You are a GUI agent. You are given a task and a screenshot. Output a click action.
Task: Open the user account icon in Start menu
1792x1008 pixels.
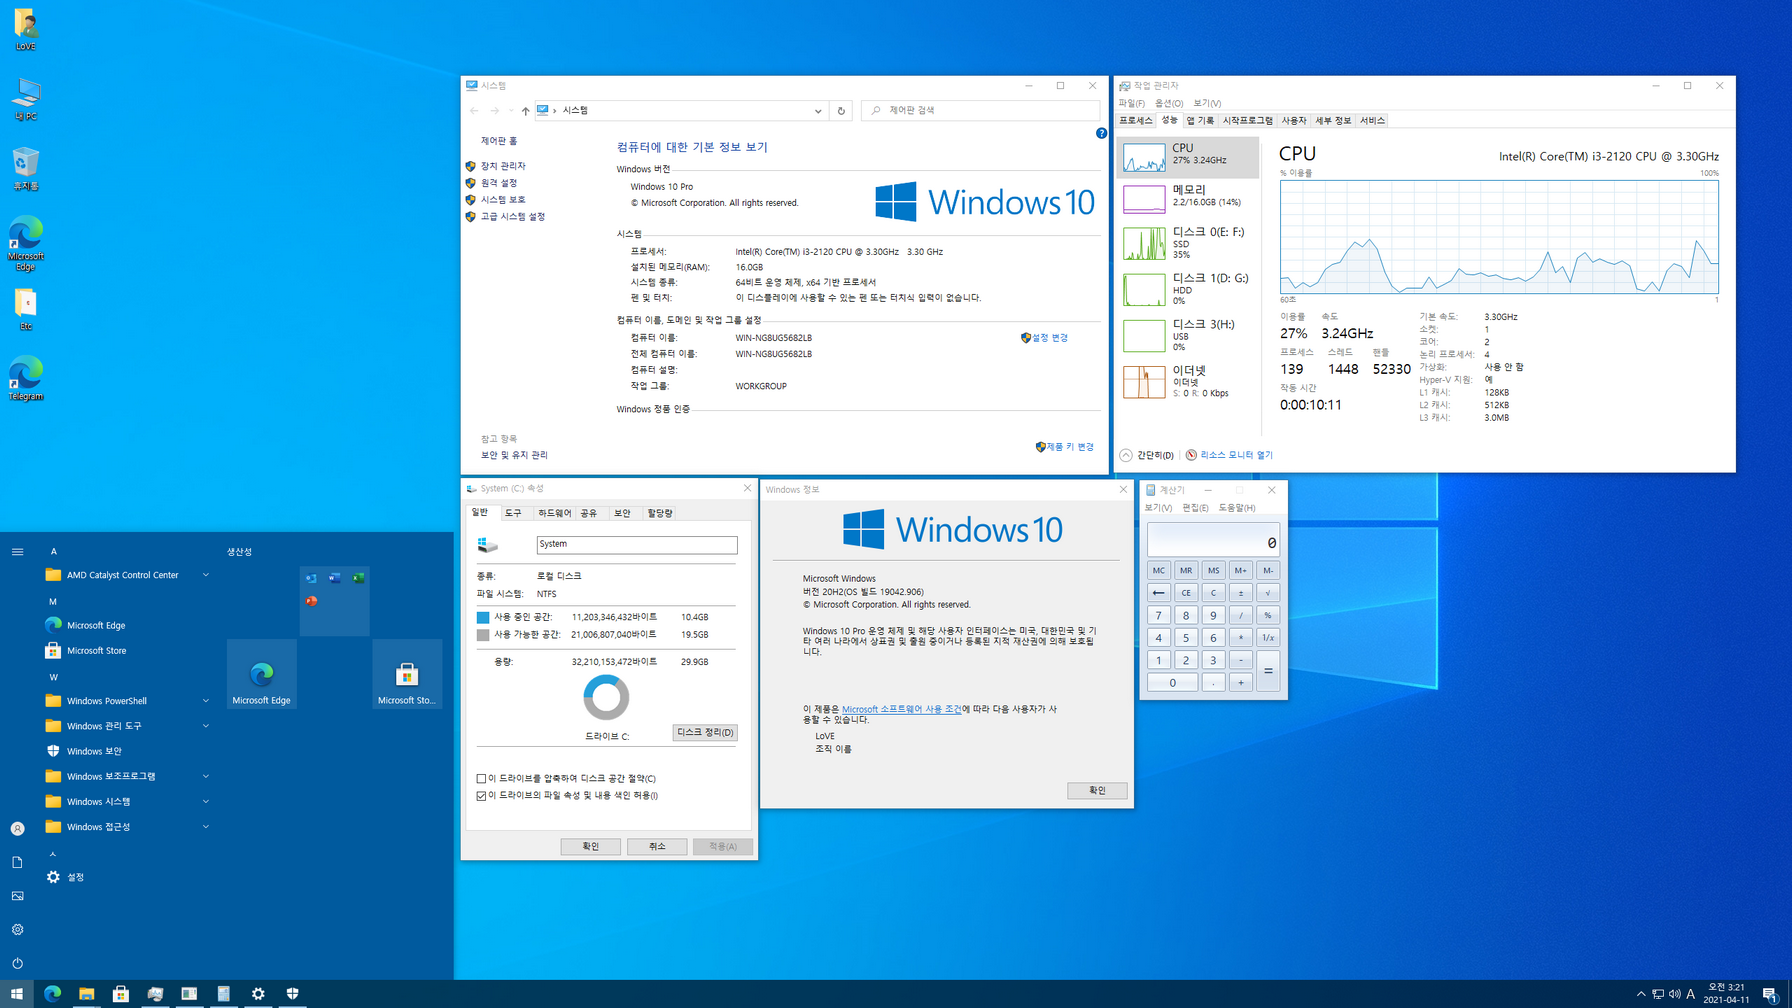[x=17, y=829]
